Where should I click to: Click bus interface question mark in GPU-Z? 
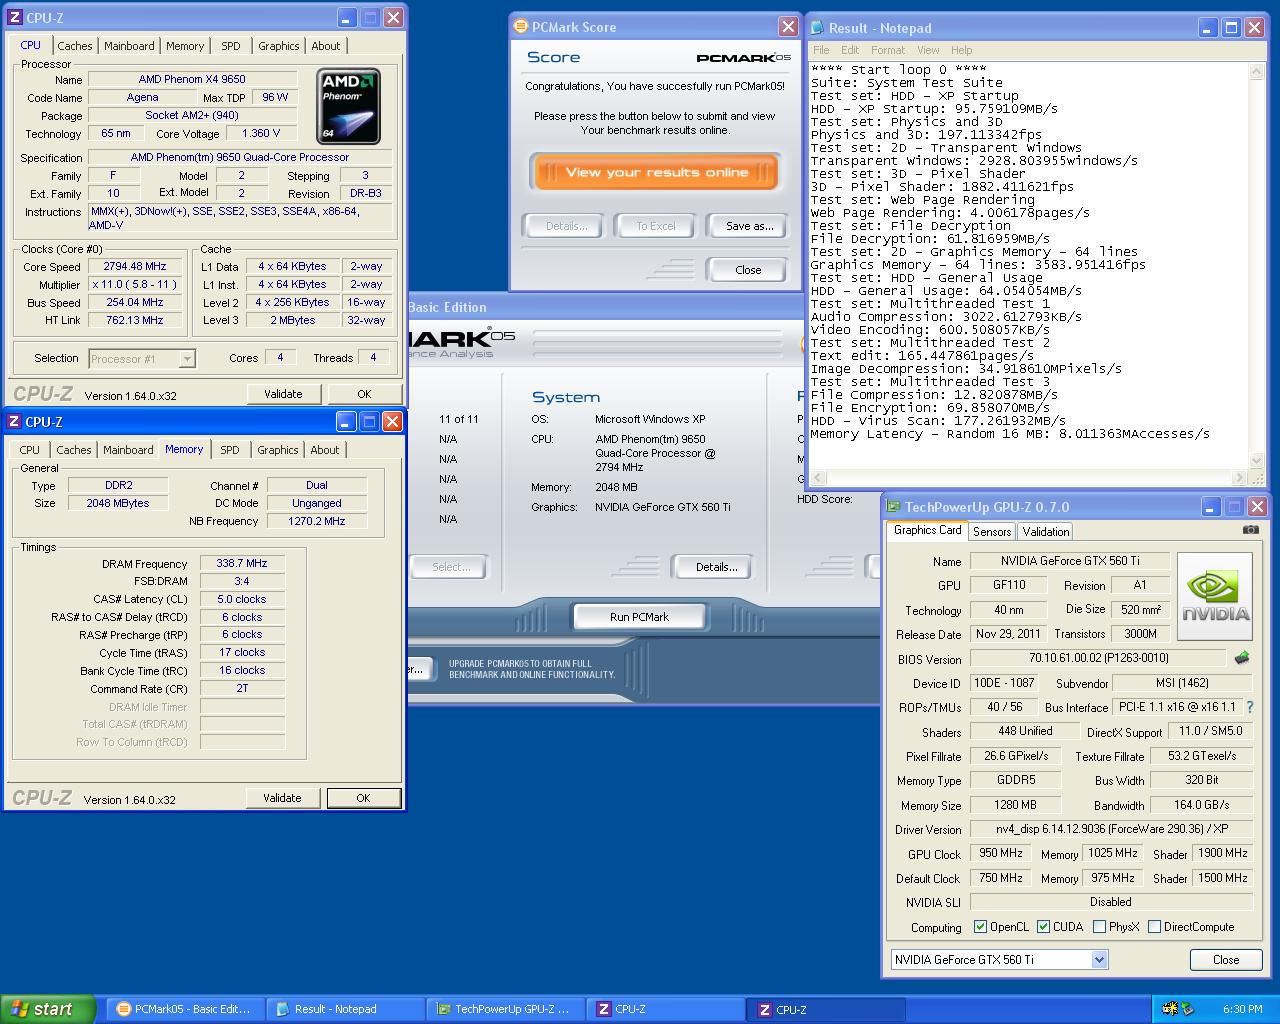(1249, 707)
